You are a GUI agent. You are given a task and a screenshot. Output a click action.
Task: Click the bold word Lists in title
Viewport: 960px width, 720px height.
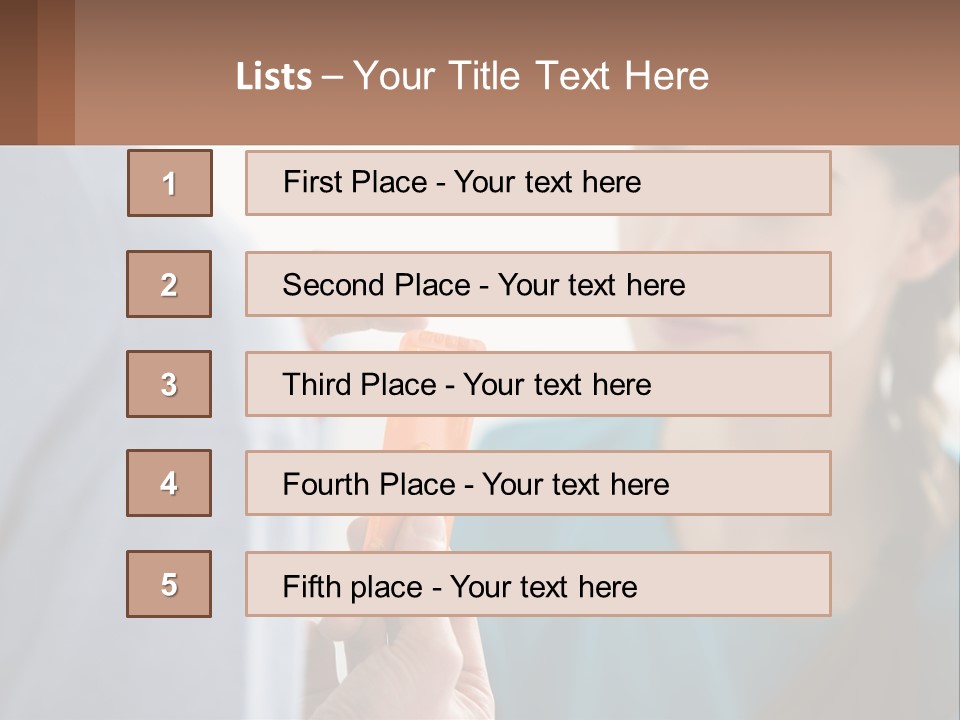pyautogui.click(x=274, y=77)
